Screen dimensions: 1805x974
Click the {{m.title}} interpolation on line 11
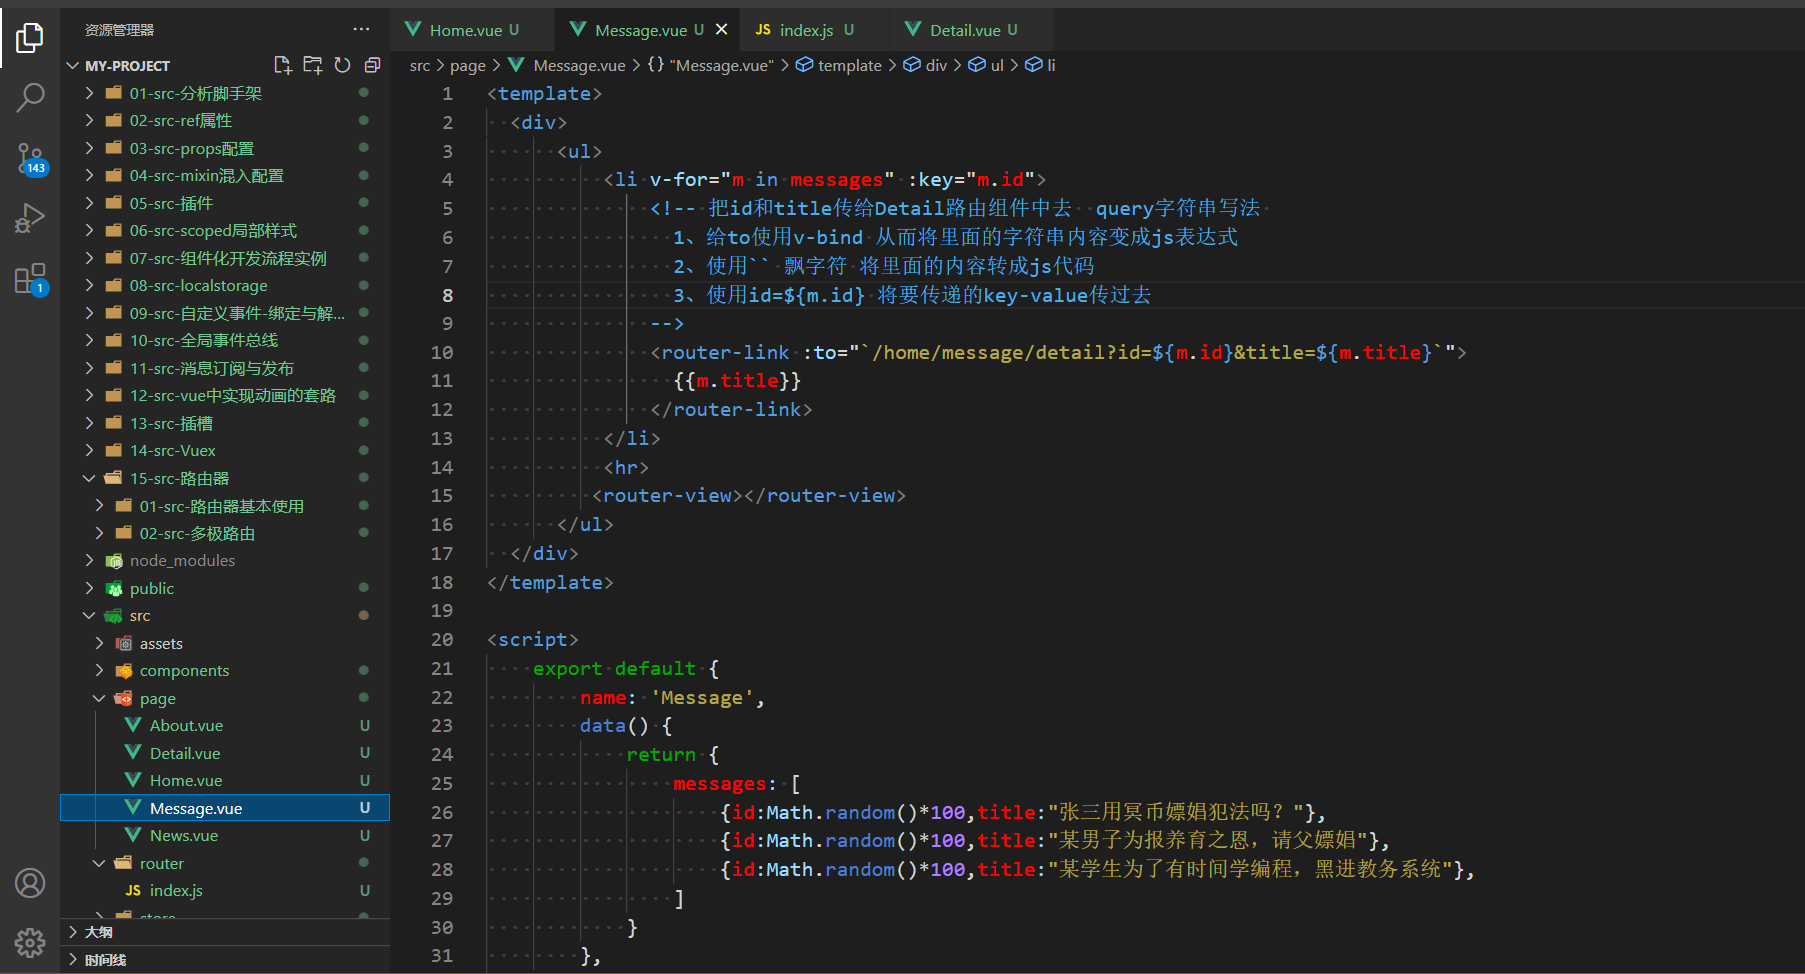[x=737, y=380]
